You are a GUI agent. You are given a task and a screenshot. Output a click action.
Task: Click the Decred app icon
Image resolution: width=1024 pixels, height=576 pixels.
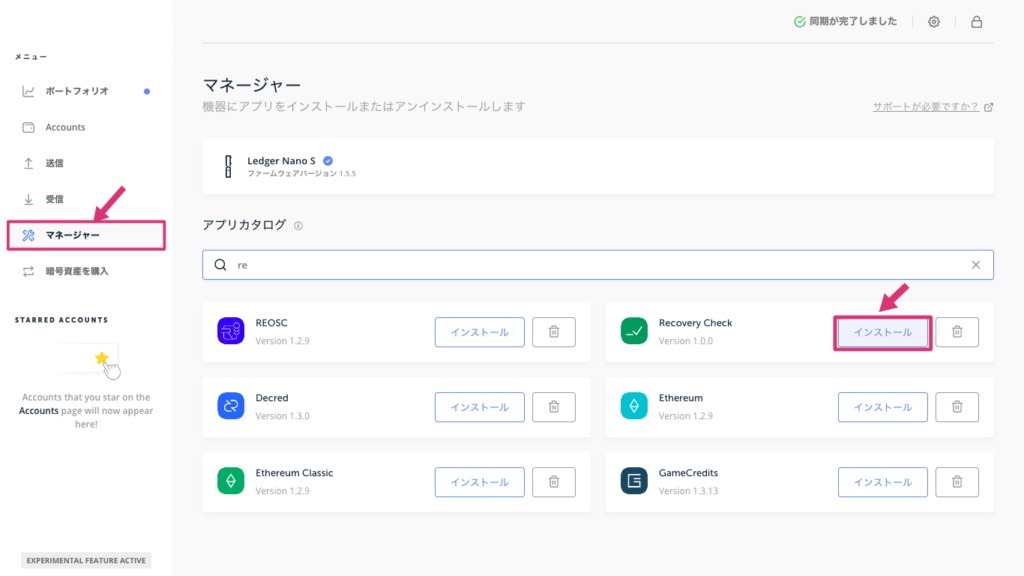(231, 406)
